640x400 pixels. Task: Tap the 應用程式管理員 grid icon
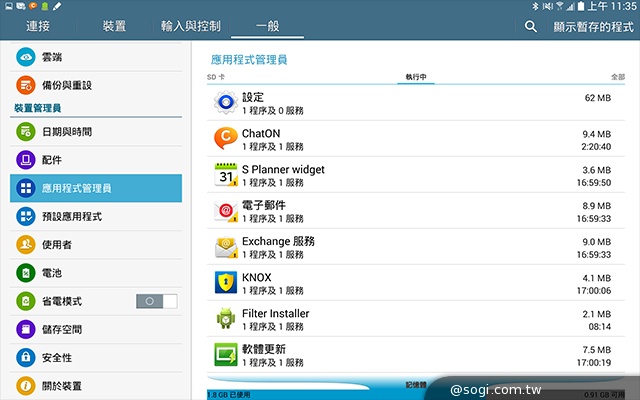(x=26, y=188)
